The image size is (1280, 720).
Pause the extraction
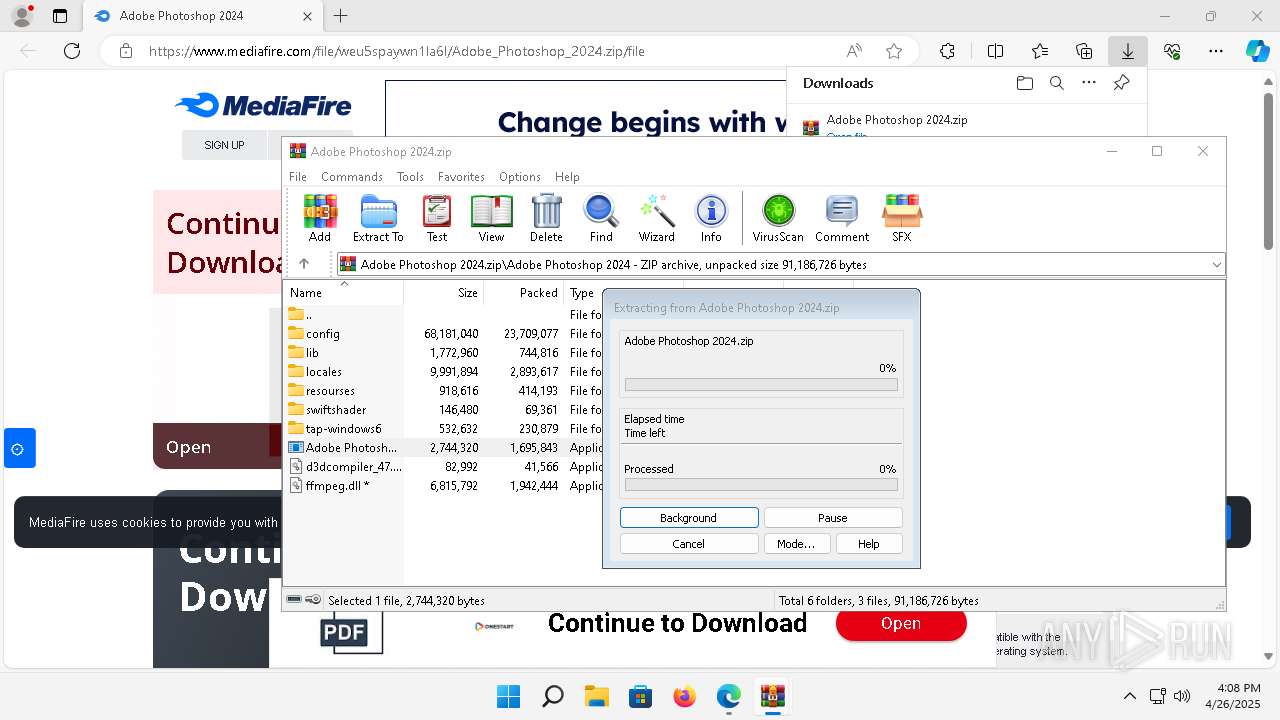pyautogui.click(x=833, y=517)
